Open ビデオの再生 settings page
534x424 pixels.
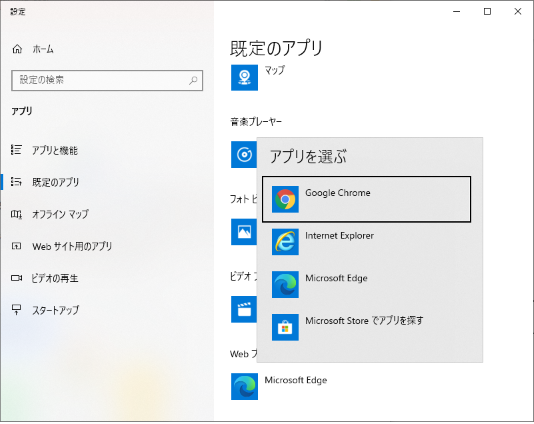45,278
